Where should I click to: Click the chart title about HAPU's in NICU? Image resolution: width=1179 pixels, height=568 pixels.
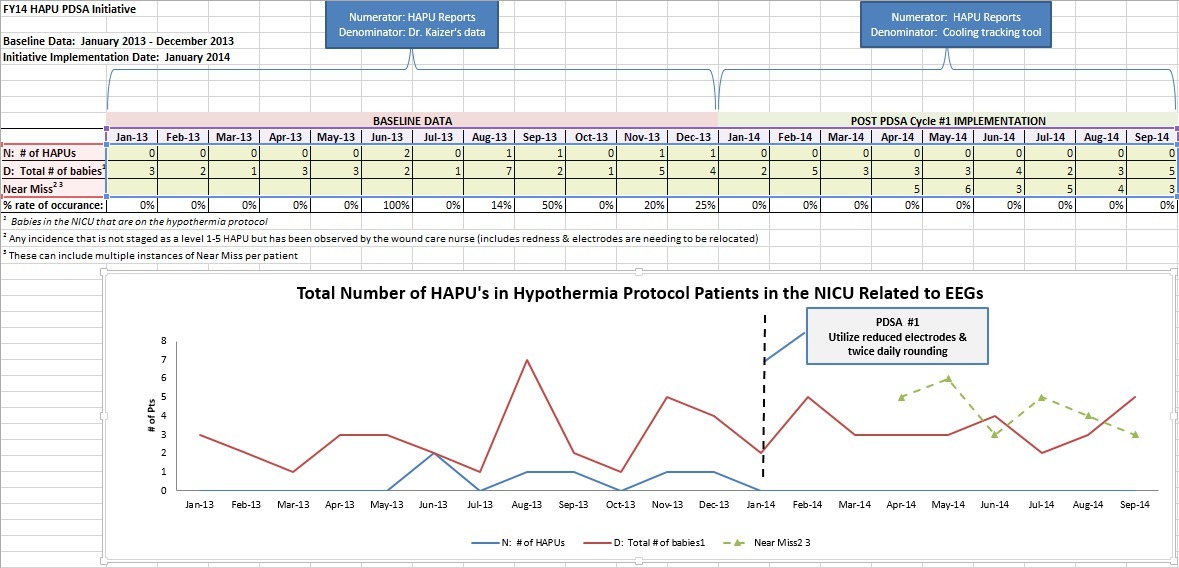[x=639, y=293]
